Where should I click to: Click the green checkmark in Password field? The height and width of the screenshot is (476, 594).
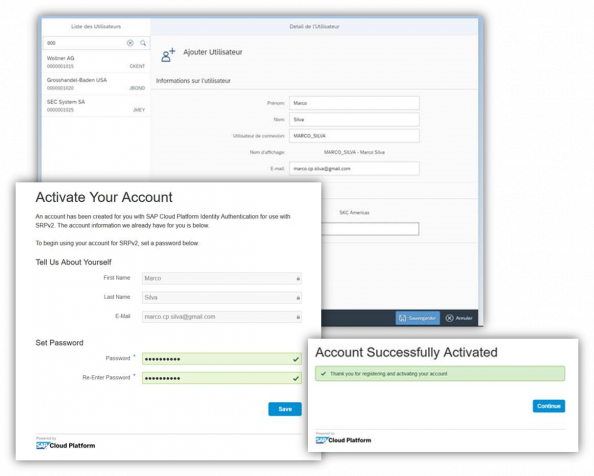point(296,359)
